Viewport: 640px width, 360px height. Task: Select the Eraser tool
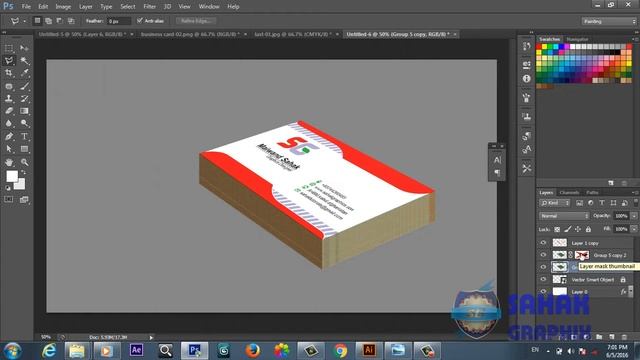[x=9, y=111]
